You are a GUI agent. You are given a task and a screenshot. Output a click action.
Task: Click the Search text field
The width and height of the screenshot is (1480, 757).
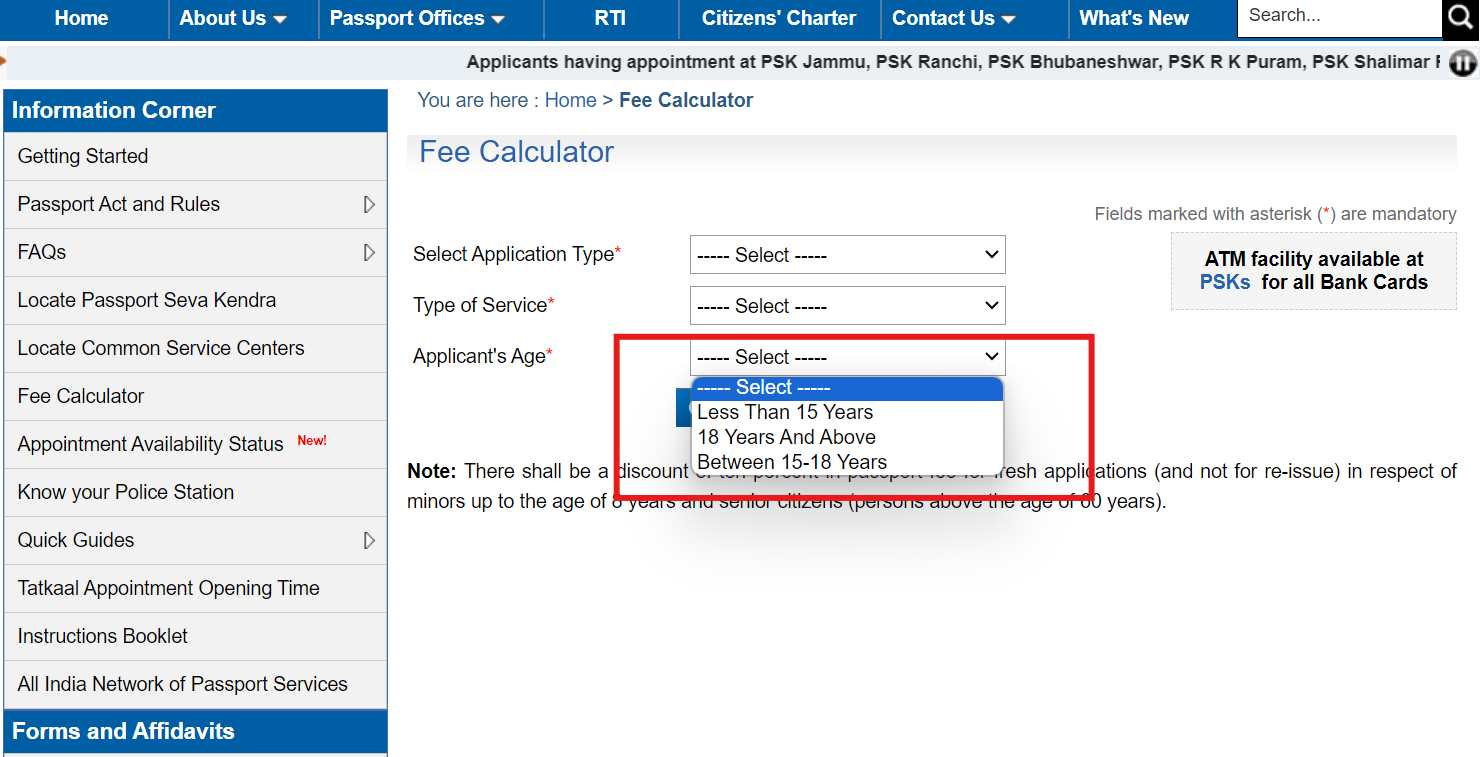1340,17
